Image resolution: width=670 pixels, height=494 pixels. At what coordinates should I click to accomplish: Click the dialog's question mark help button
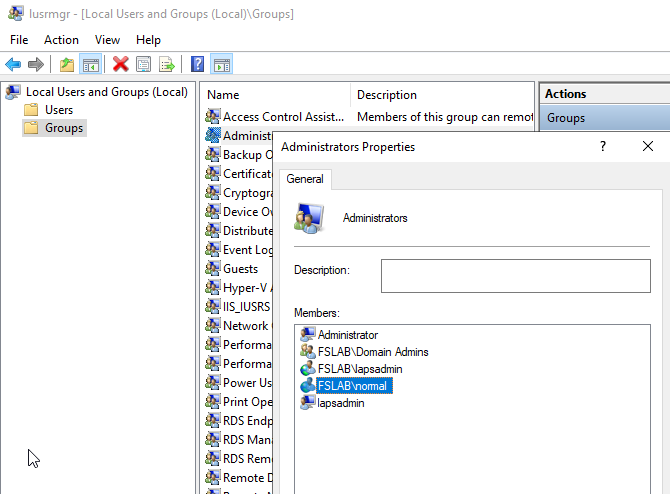tap(602, 147)
